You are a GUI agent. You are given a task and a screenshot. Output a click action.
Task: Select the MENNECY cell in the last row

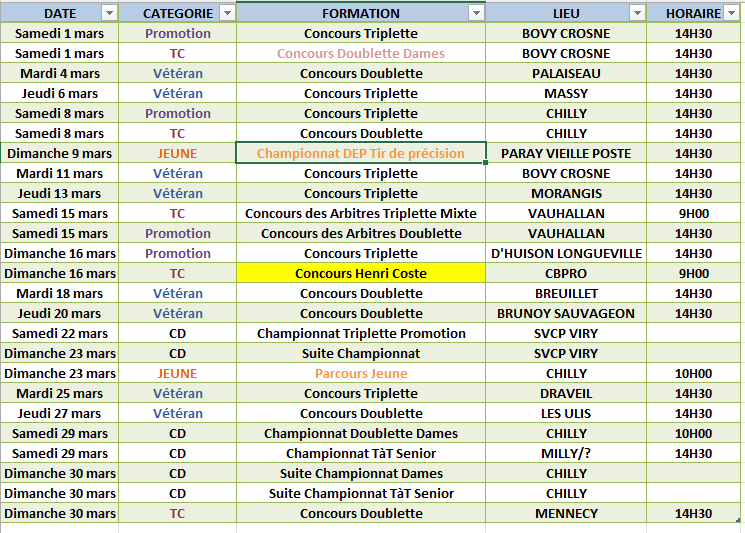[566, 513]
